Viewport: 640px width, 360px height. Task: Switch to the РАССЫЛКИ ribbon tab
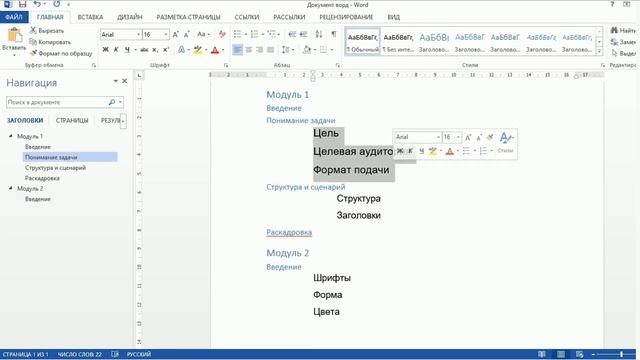(x=289, y=17)
